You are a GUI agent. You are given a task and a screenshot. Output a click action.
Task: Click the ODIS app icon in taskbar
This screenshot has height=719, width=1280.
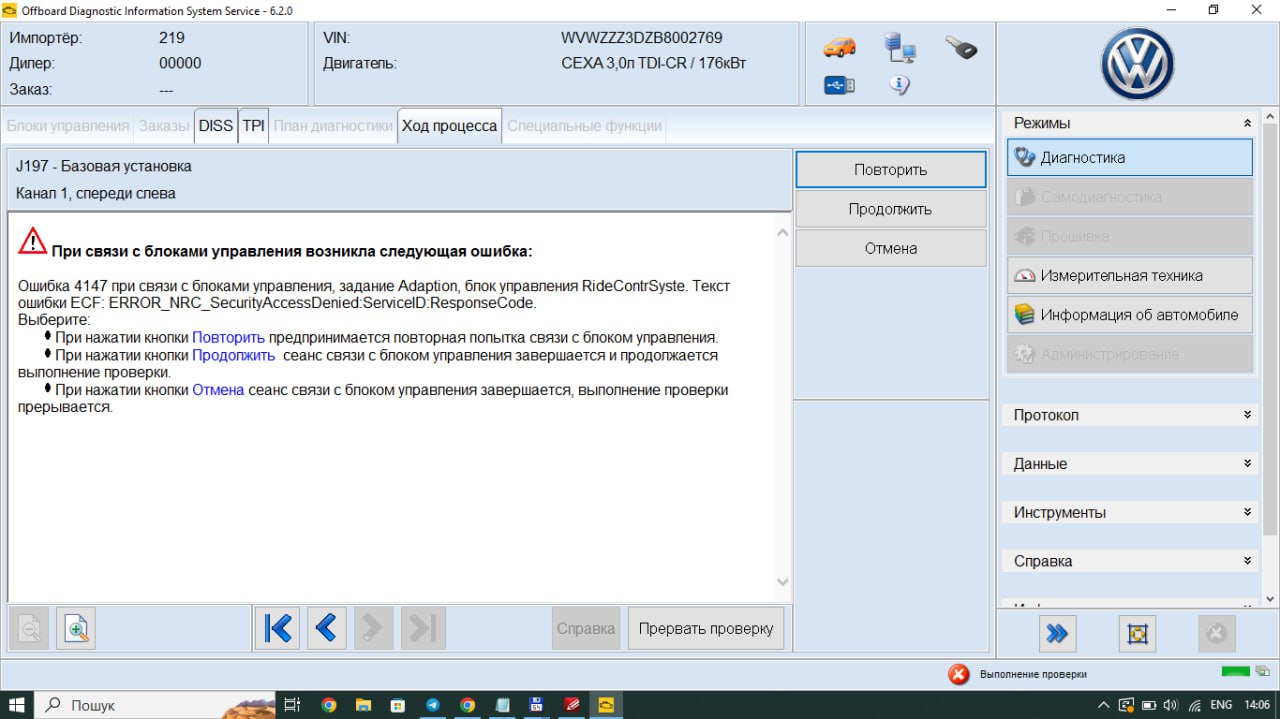click(606, 705)
